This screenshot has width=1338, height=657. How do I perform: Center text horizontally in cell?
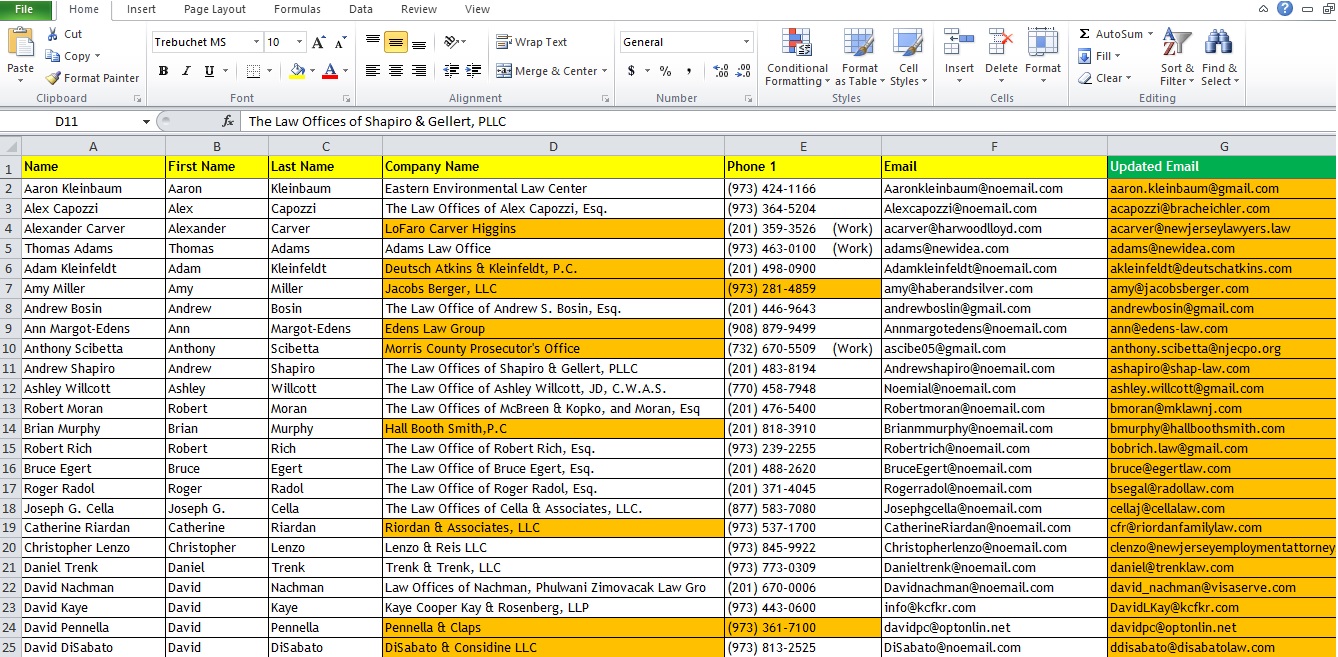click(x=396, y=71)
